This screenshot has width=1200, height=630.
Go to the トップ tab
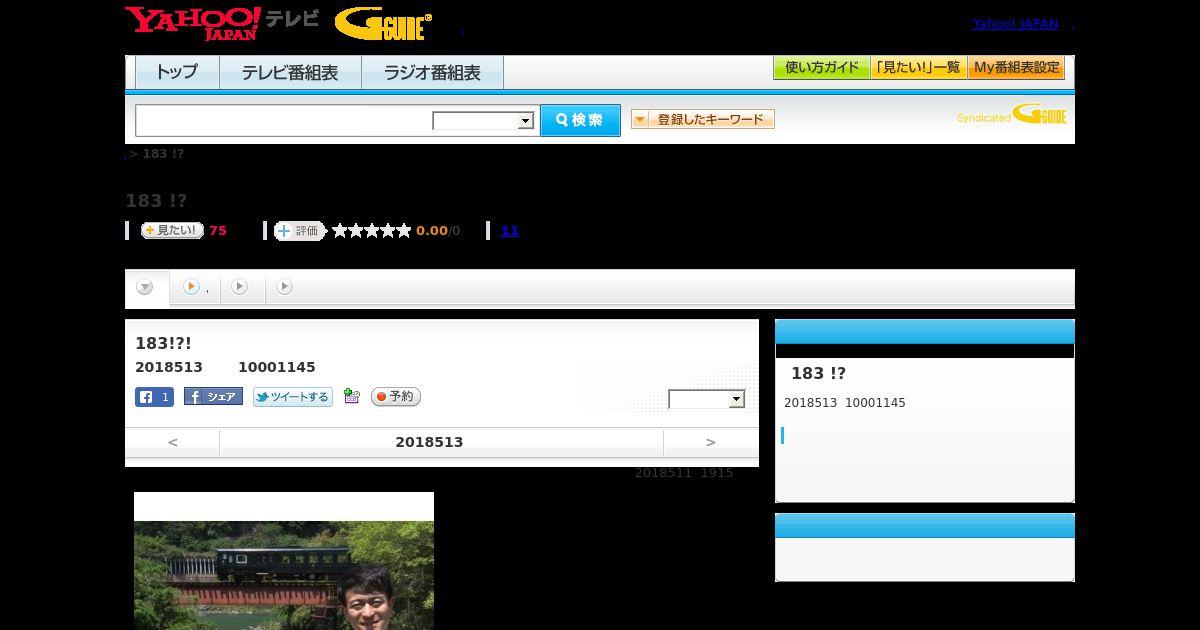(x=177, y=73)
